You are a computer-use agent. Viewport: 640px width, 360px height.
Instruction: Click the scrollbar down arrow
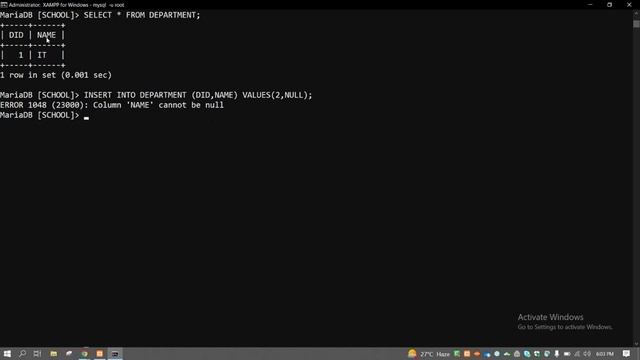click(636, 344)
